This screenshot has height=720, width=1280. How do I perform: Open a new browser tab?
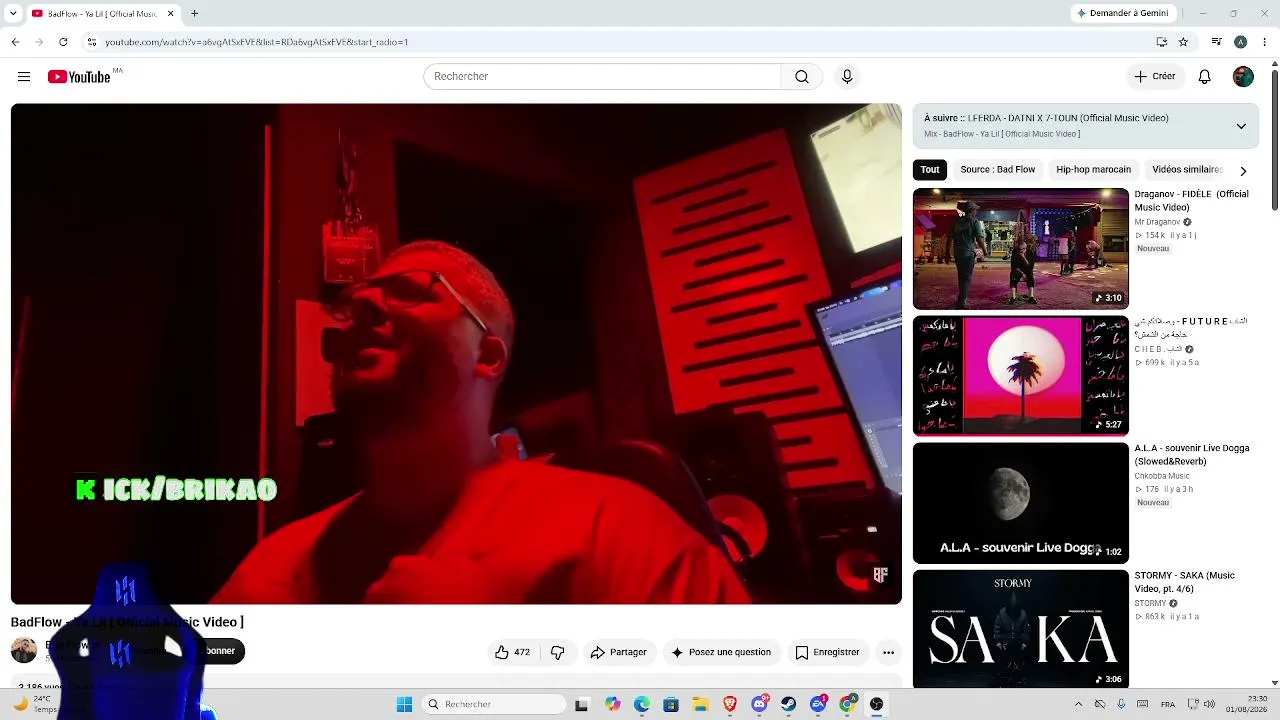pyautogui.click(x=194, y=13)
